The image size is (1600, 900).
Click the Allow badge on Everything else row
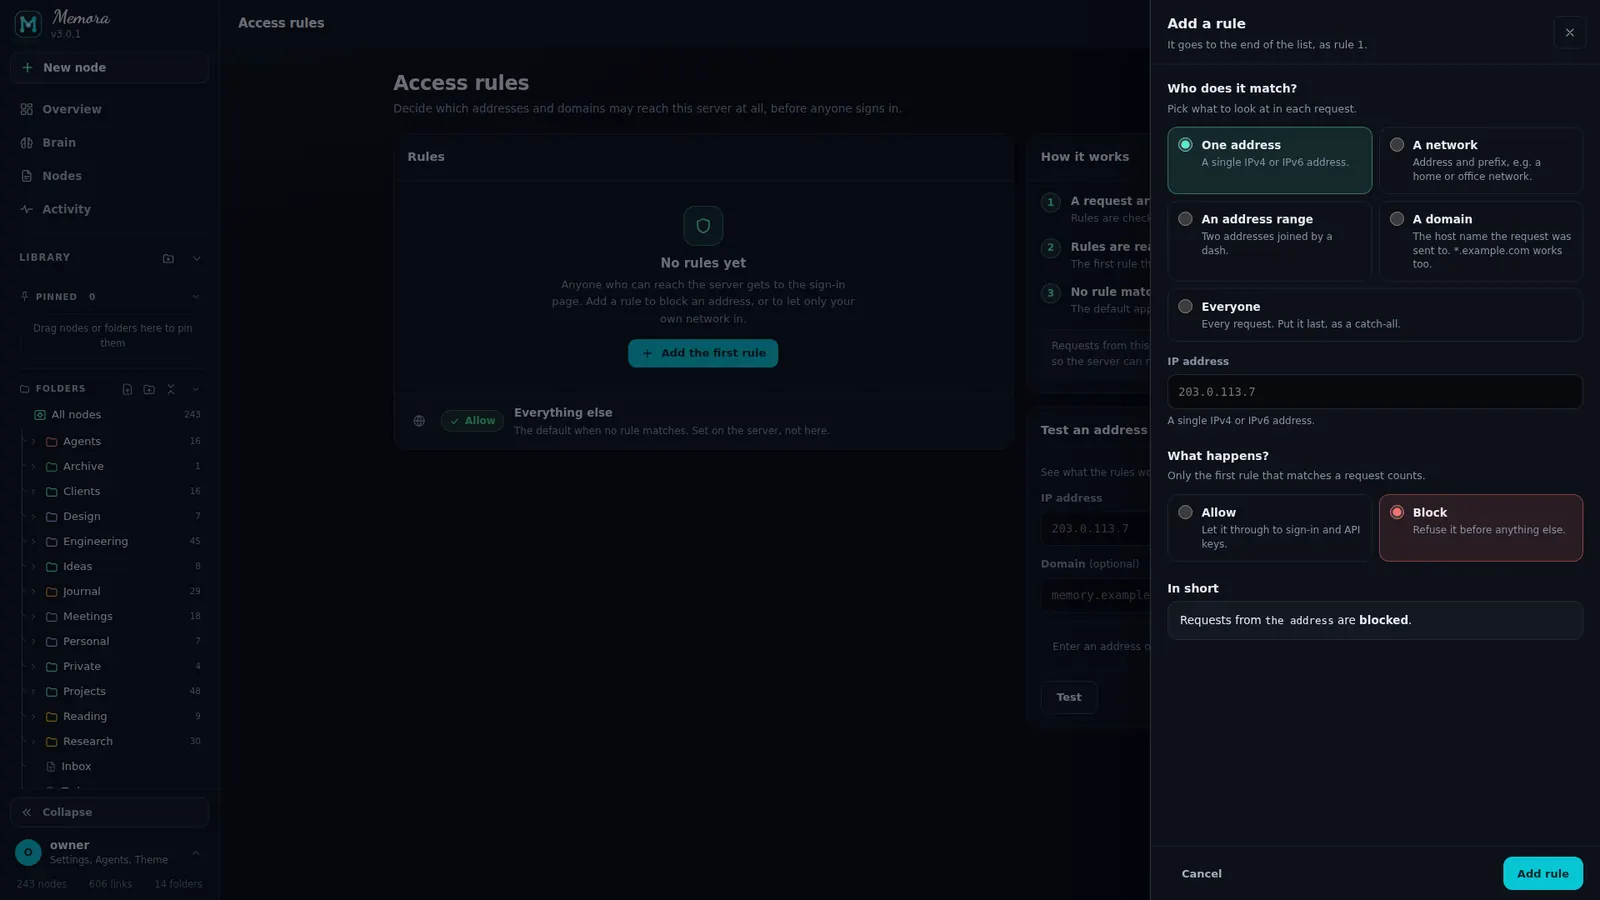point(472,421)
